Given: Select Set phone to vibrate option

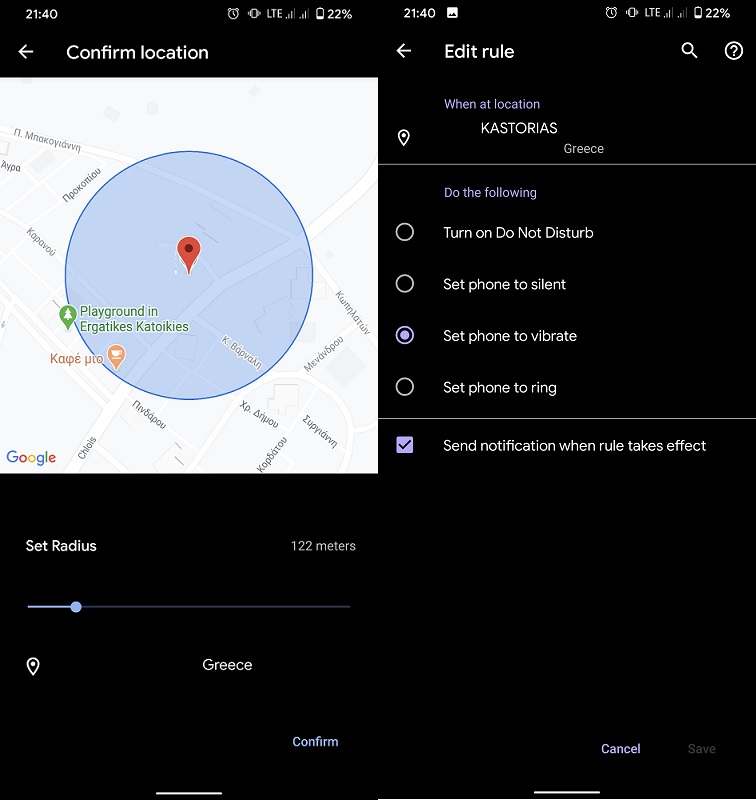Looking at the screenshot, I should click(x=567, y=336).
